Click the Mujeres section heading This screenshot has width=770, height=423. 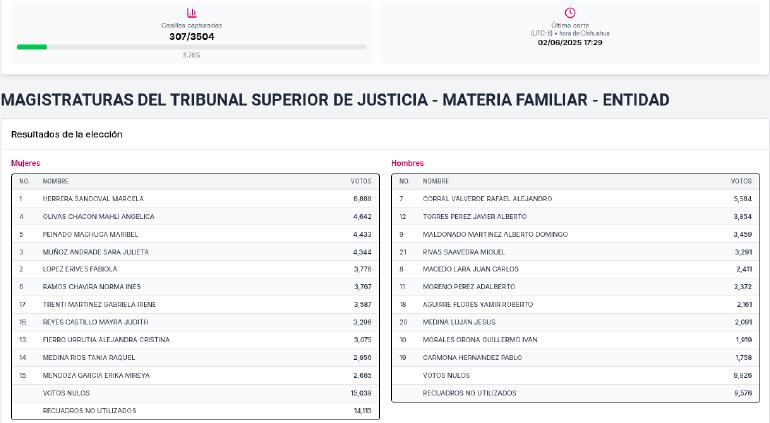pos(26,163)
